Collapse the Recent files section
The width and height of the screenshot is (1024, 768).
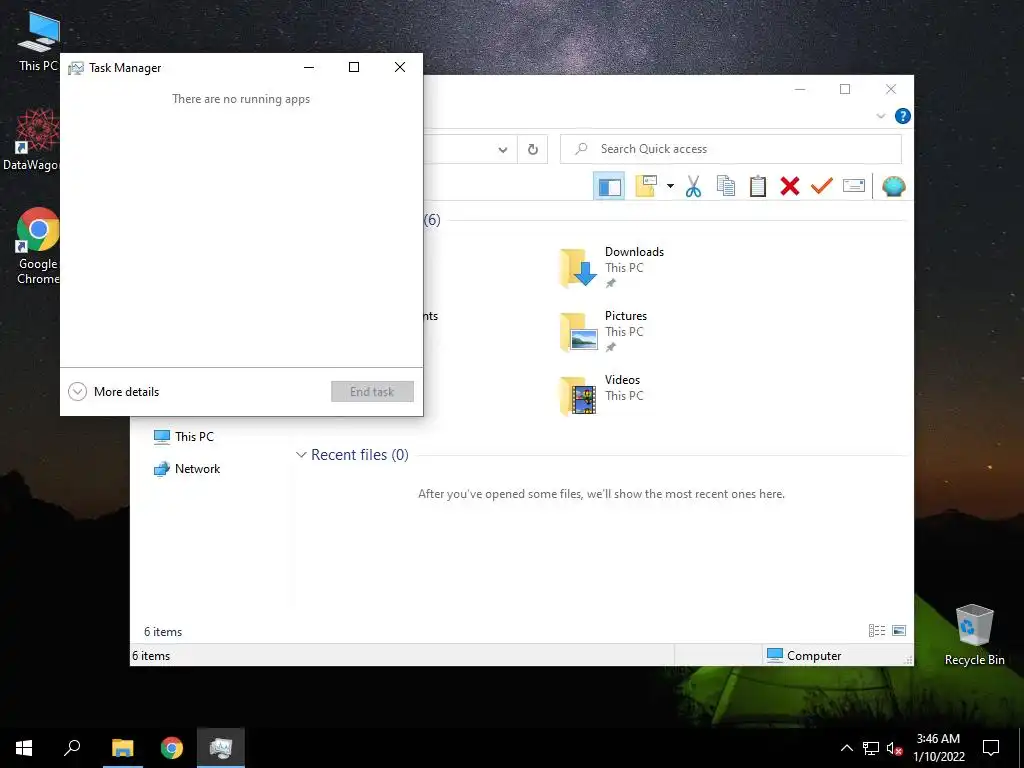301,455
